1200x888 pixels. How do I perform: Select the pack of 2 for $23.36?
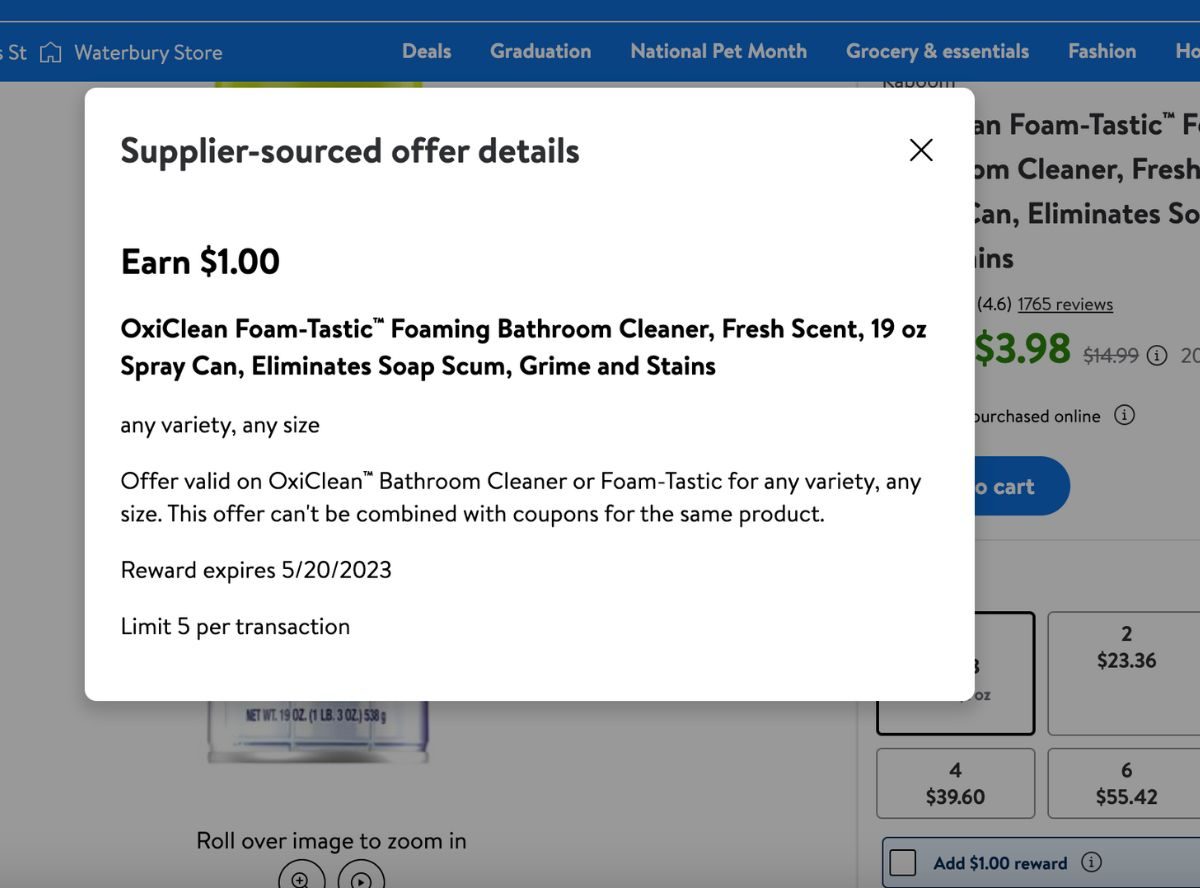tap(1126, 673)
